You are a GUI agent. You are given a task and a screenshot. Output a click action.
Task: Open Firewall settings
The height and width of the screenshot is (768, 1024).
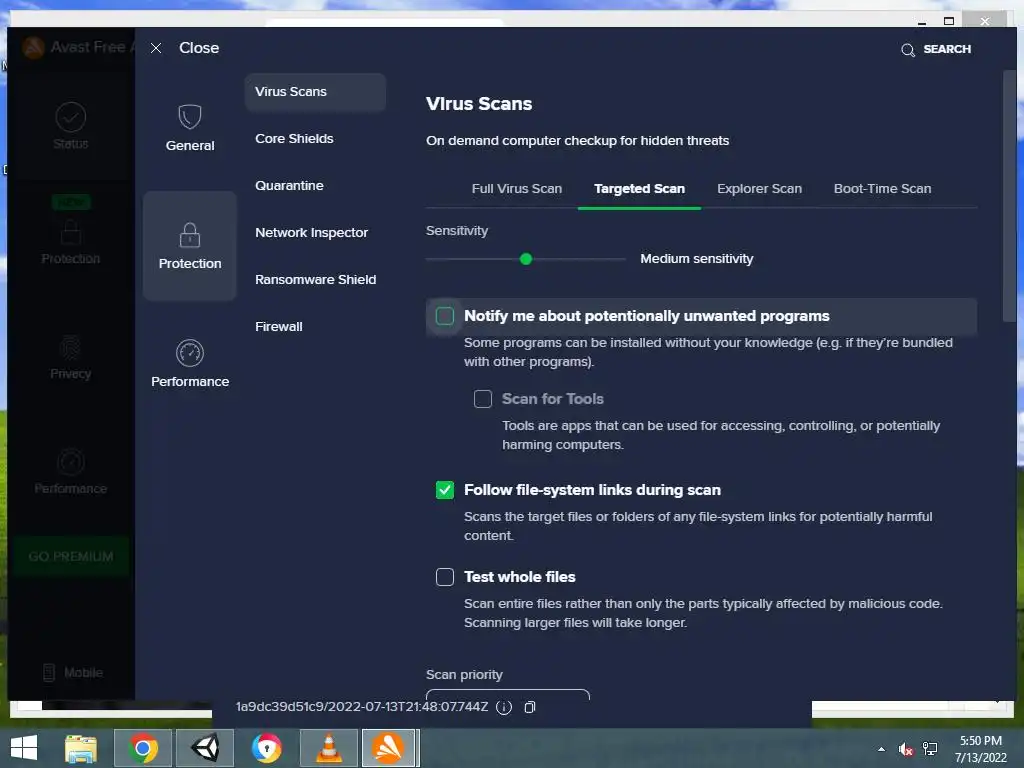tap(279, 327)
